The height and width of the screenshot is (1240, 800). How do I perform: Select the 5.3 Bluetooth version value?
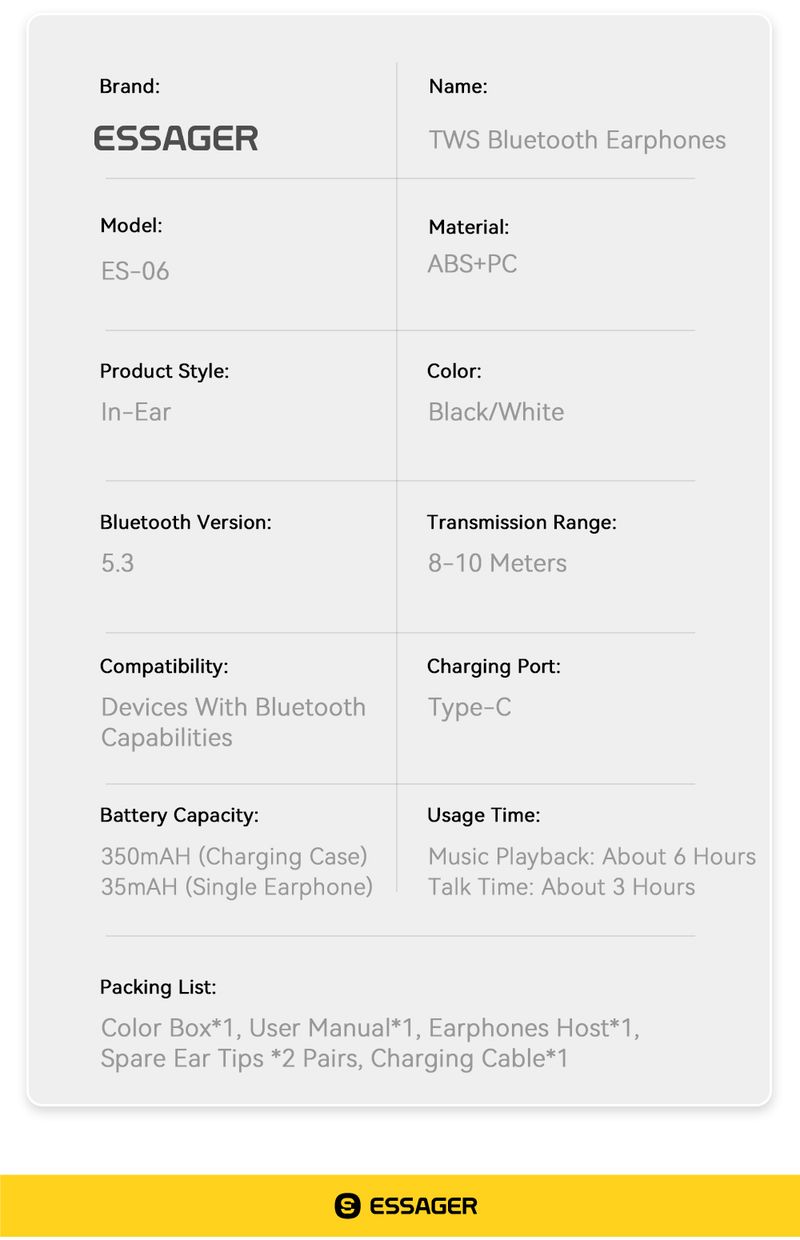tap(117, 563)
